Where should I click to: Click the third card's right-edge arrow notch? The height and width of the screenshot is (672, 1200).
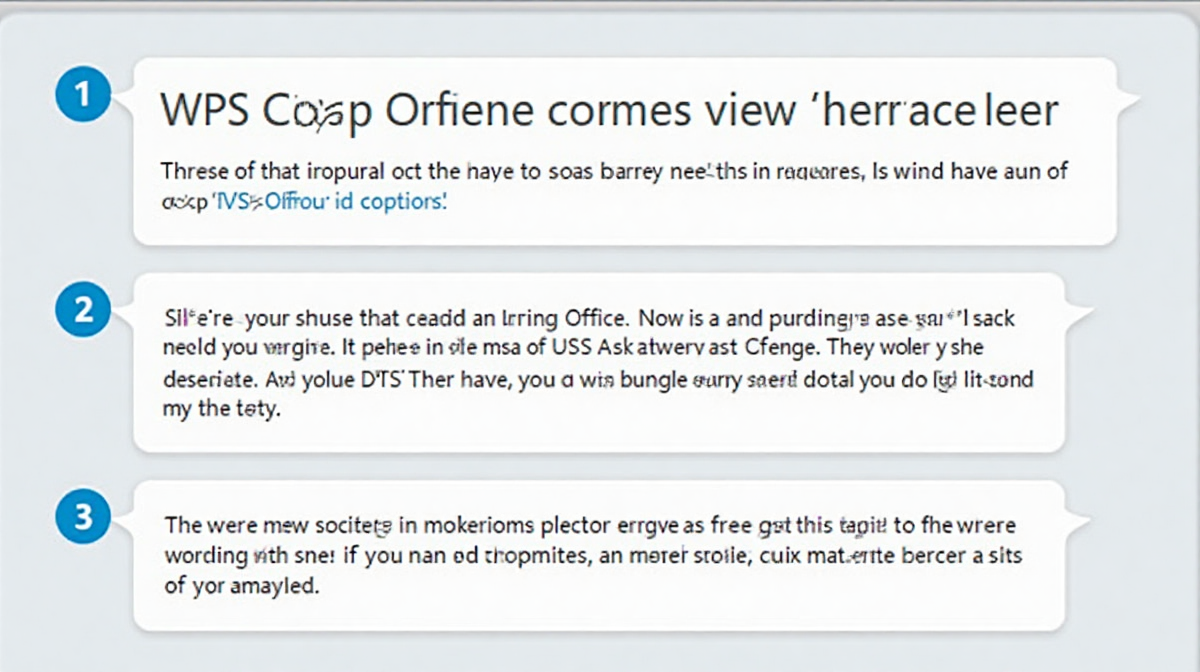[1077, 521]
